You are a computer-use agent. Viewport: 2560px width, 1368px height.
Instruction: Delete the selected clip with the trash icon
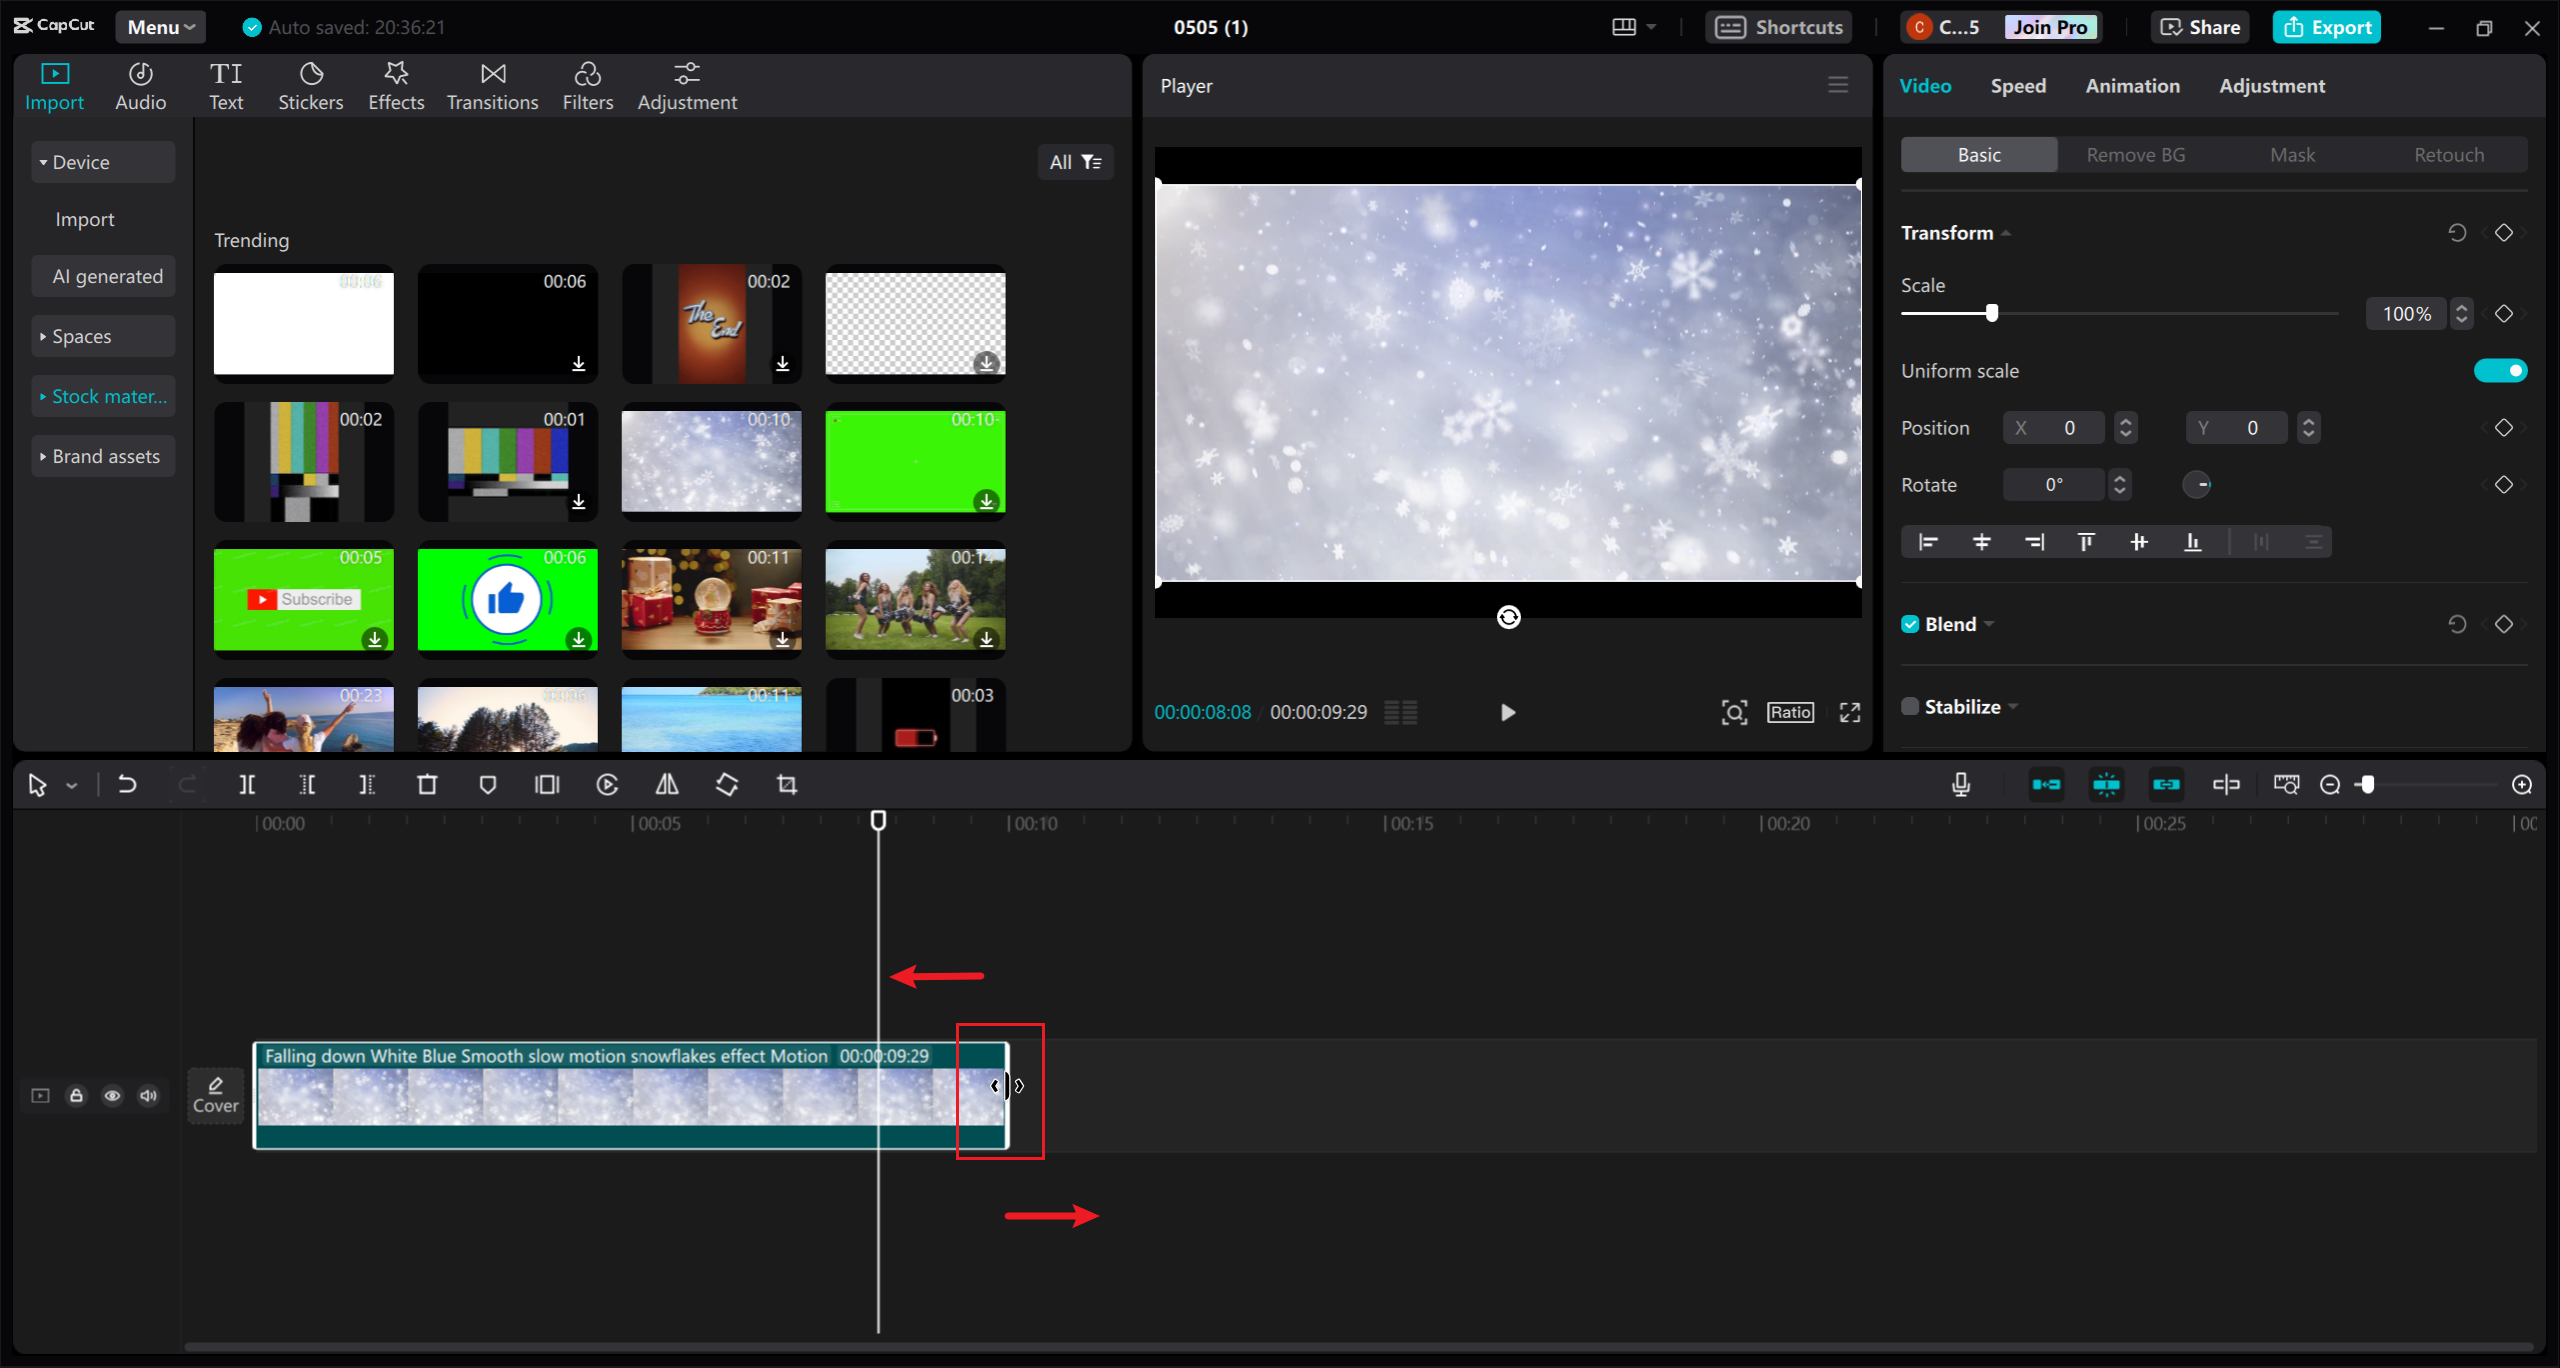click(428, 784)
